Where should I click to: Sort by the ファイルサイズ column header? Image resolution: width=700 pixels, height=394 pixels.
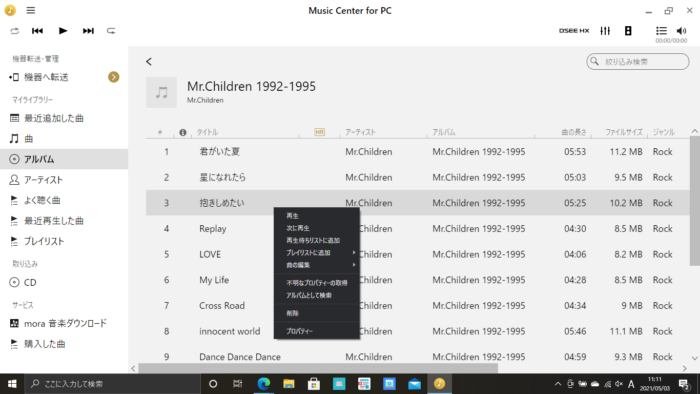click(x=624, y=132)
